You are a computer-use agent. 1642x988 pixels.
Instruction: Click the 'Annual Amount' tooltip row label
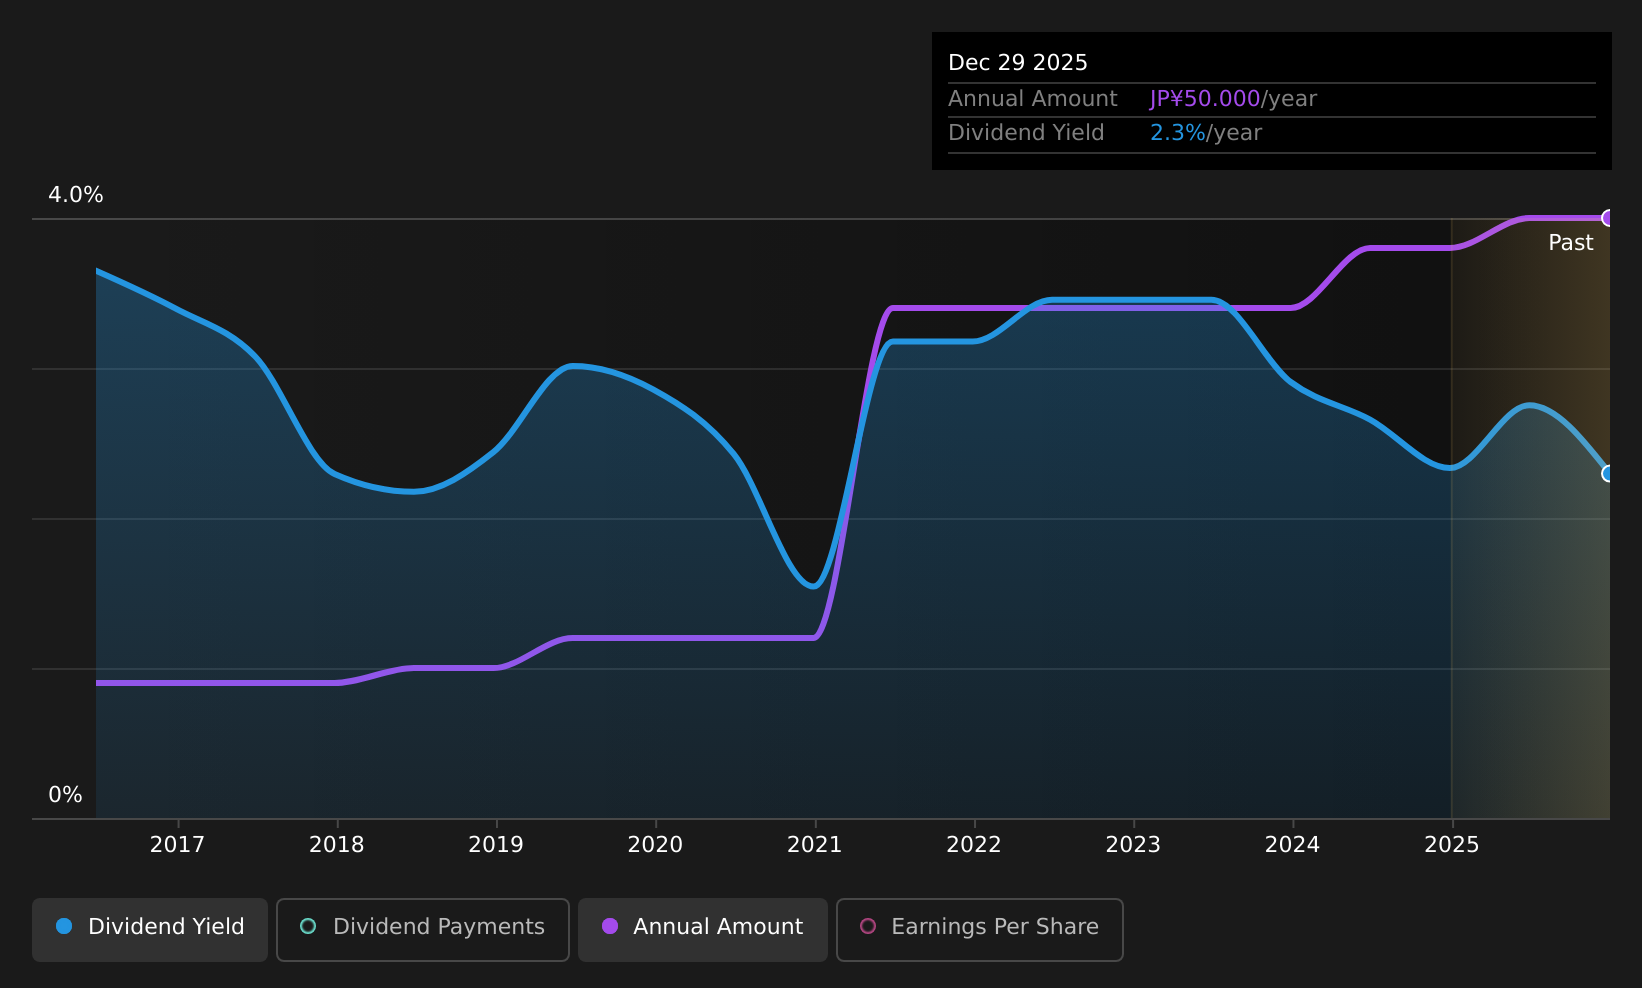1033,99
